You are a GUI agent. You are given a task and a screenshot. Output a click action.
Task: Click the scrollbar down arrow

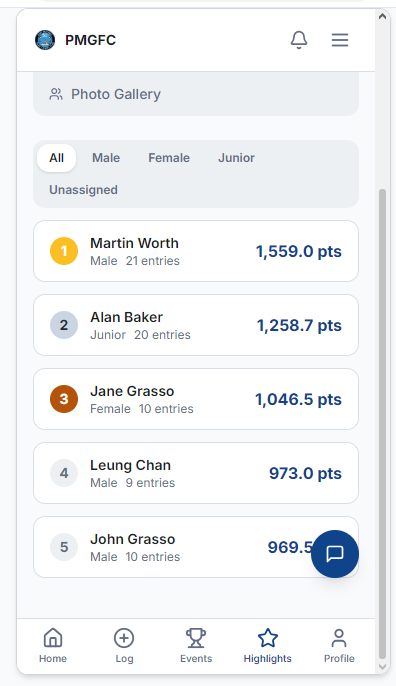pos(382,667)
